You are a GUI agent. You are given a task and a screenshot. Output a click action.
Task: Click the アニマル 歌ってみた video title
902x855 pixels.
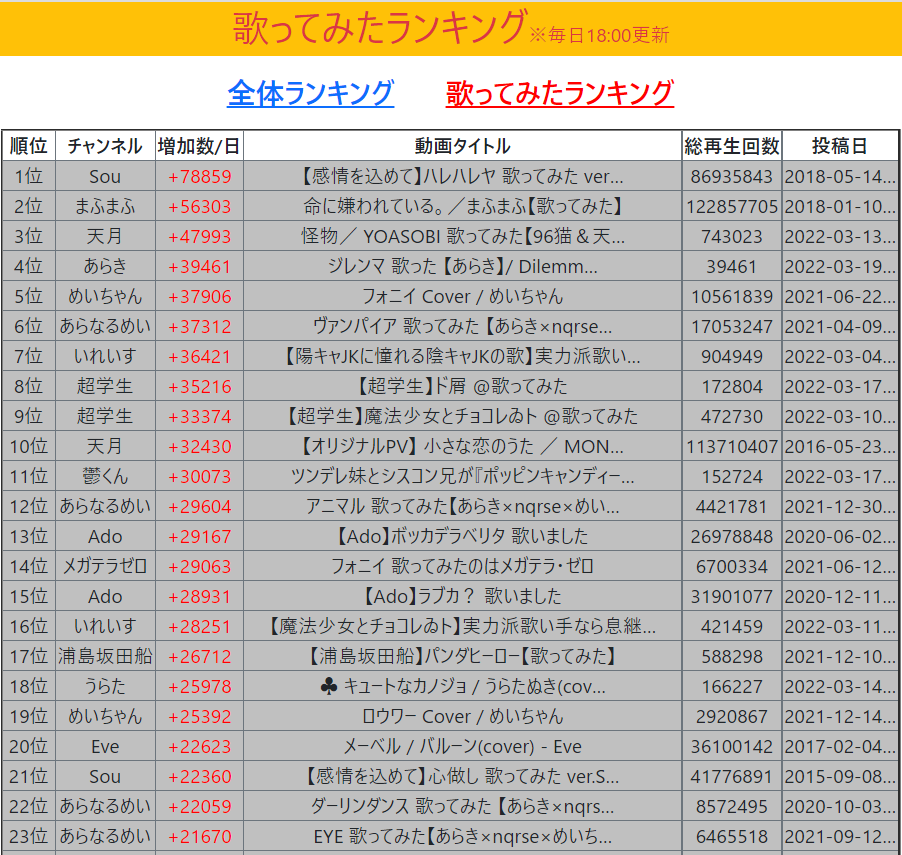463,506
